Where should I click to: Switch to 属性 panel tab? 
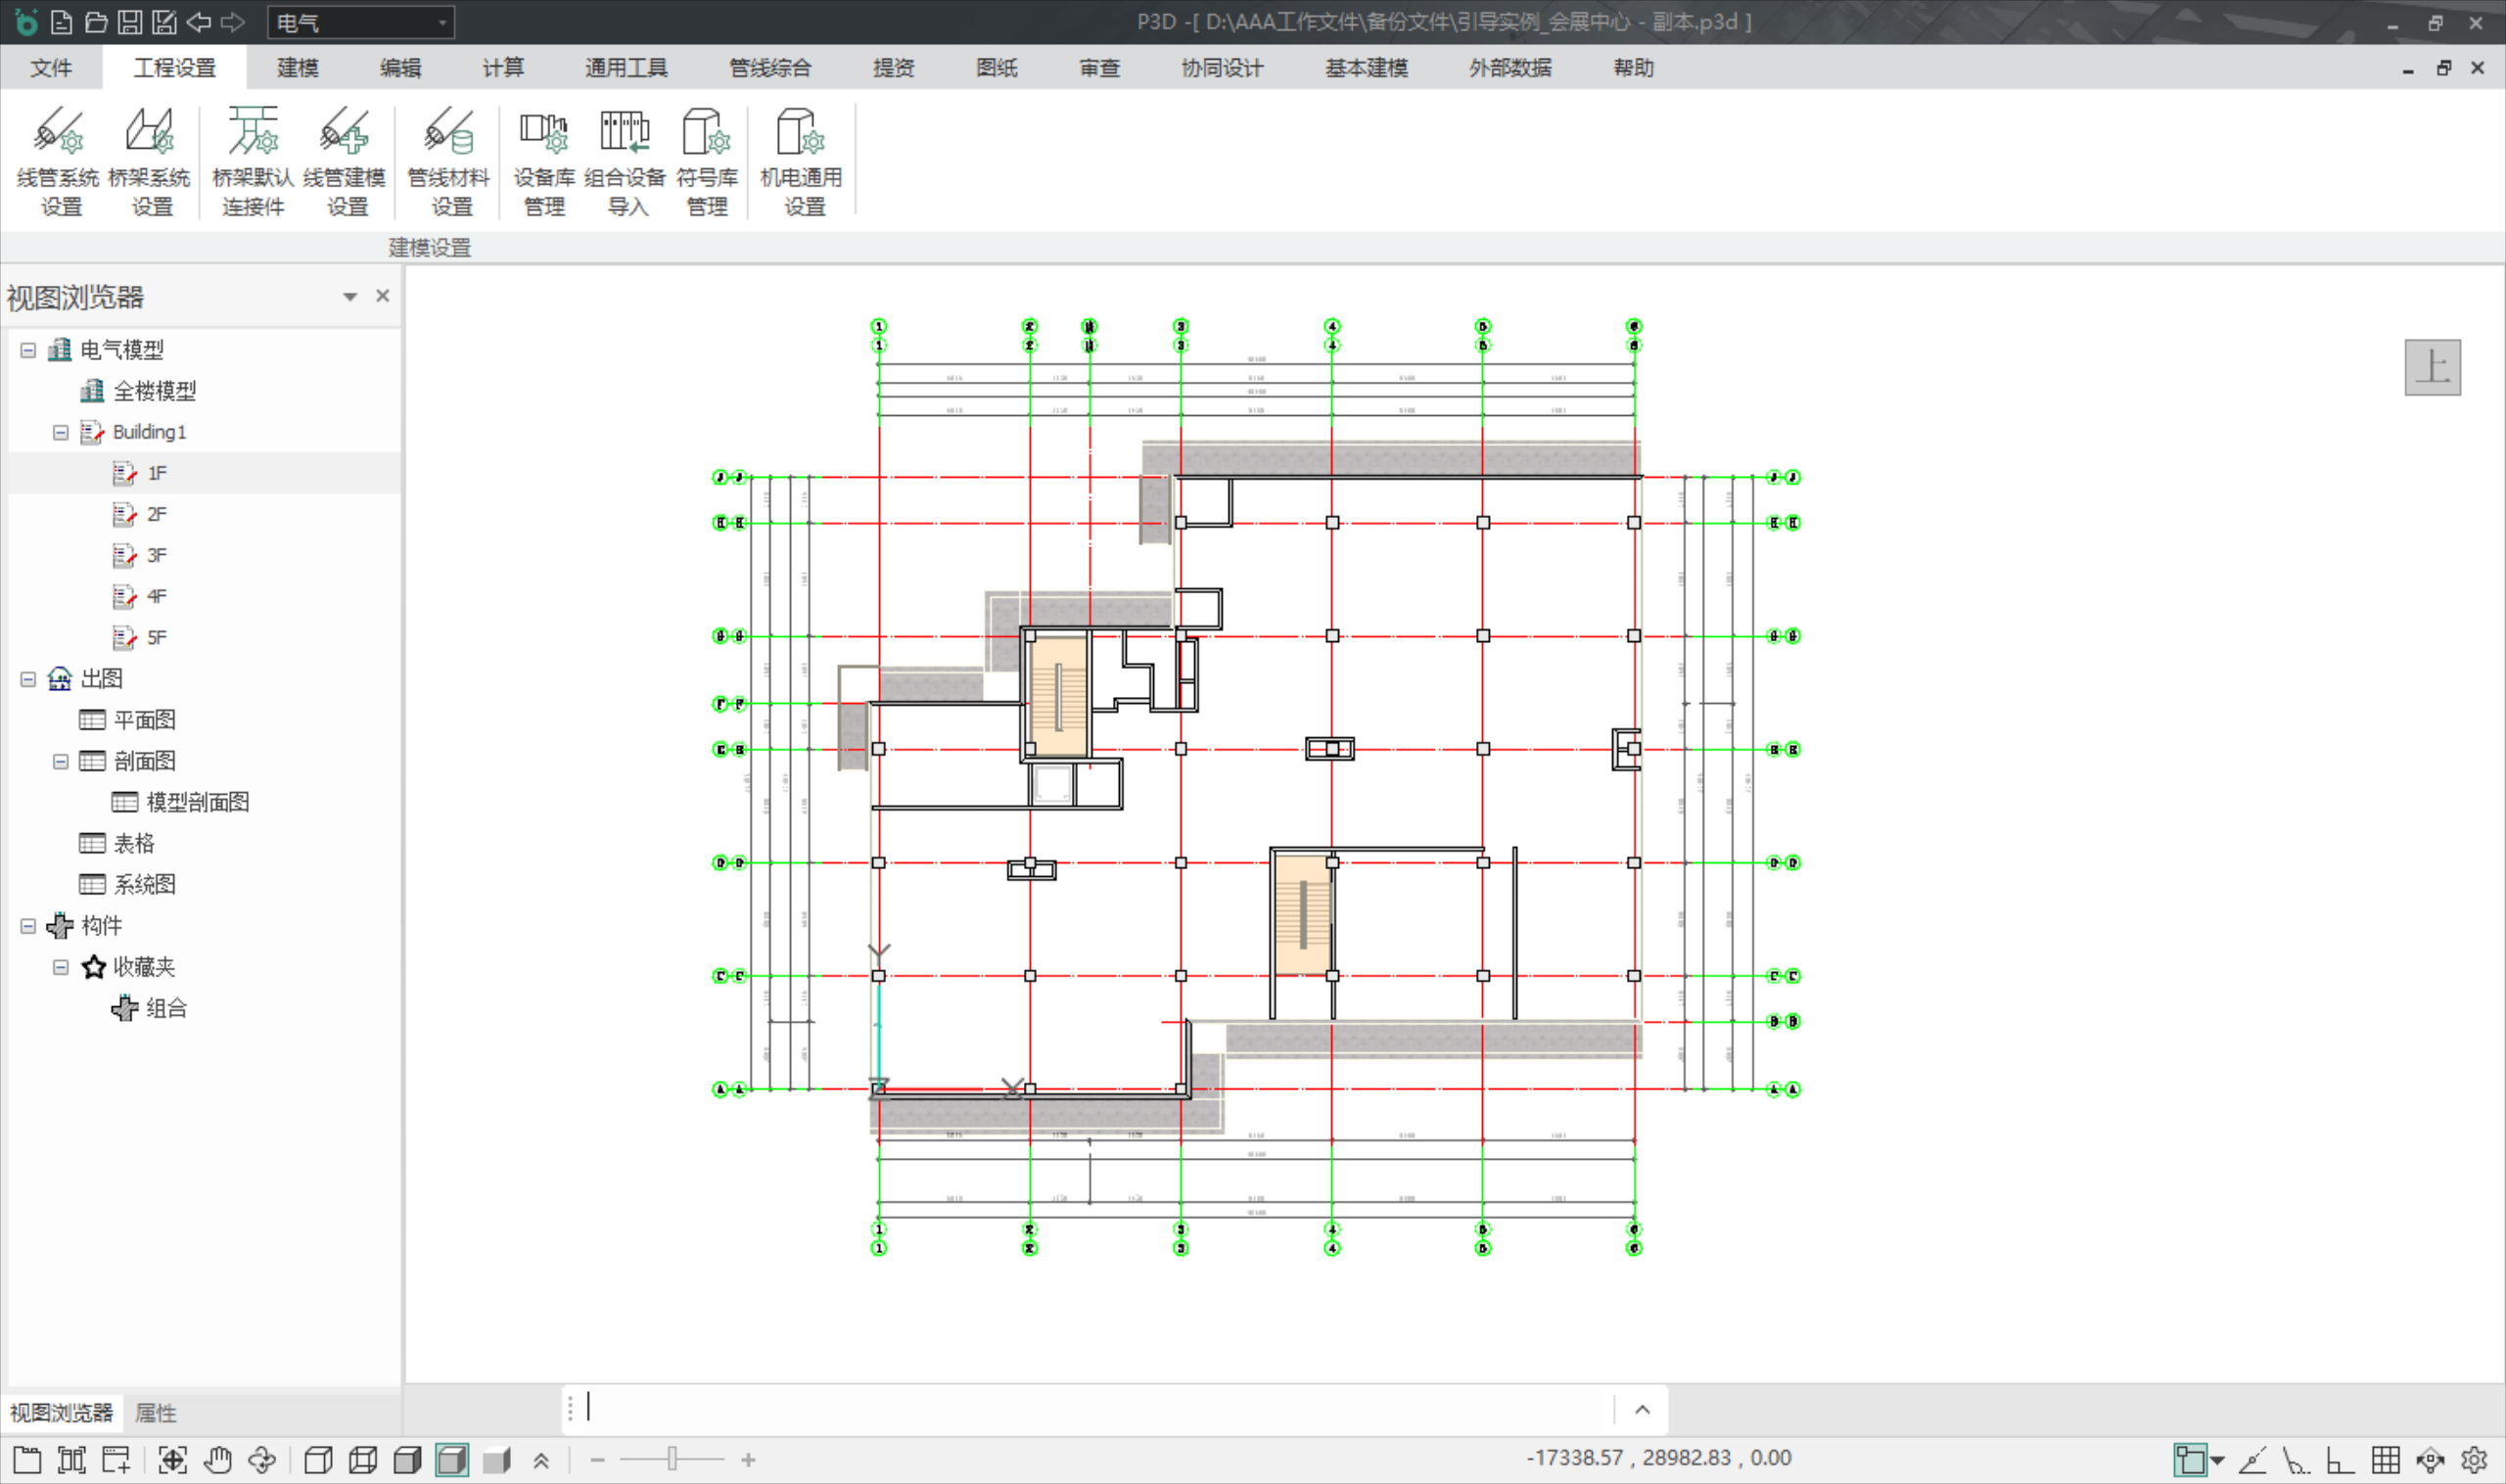(x=155, y=1412)
